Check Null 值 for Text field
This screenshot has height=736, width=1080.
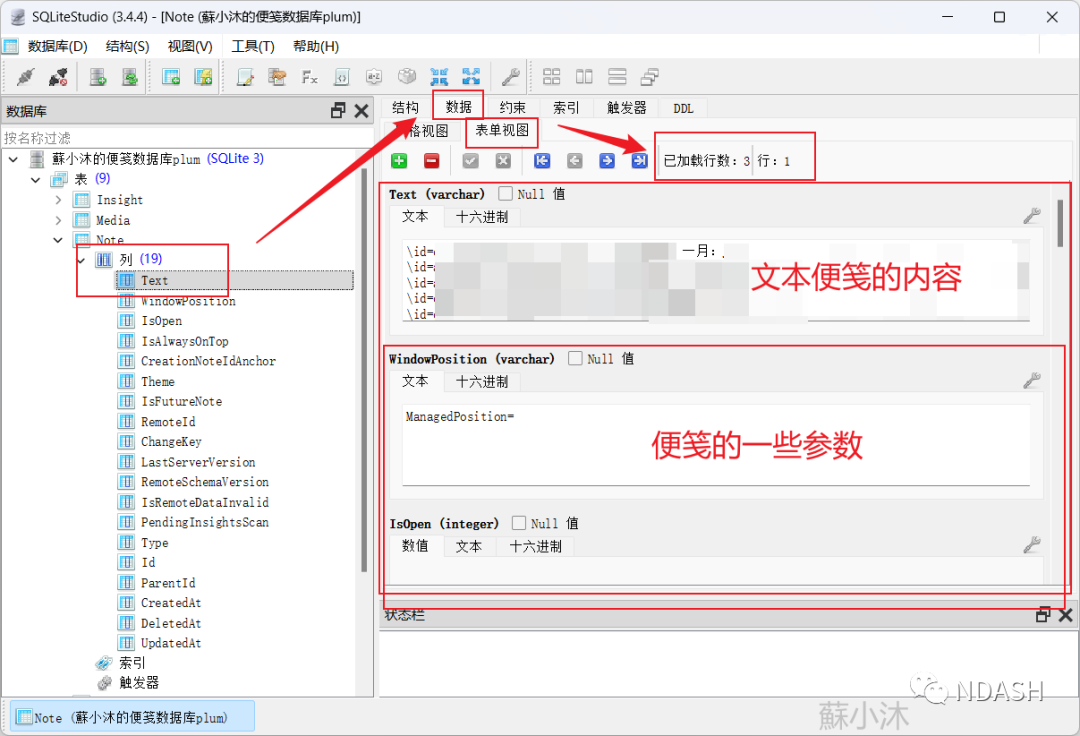point(506,193)
